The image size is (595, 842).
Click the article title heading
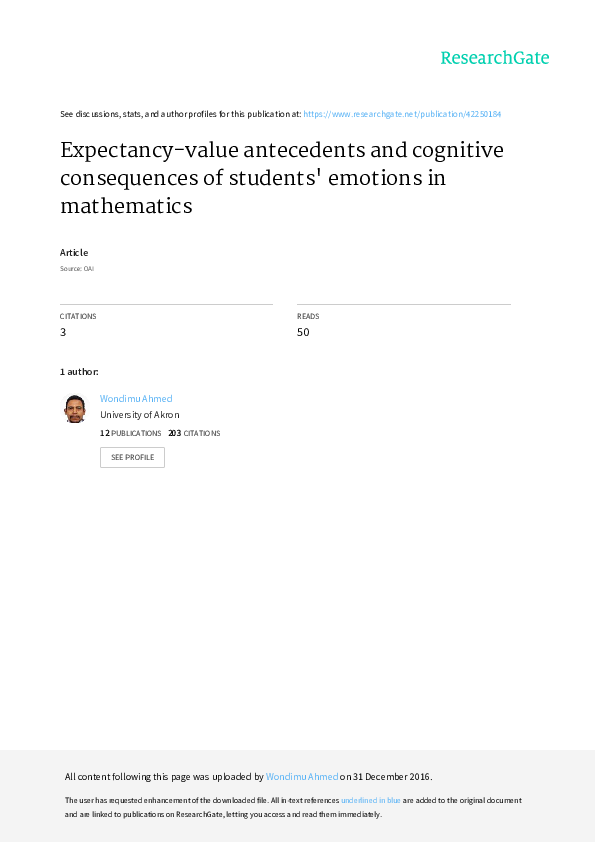[x=282, y=178]
